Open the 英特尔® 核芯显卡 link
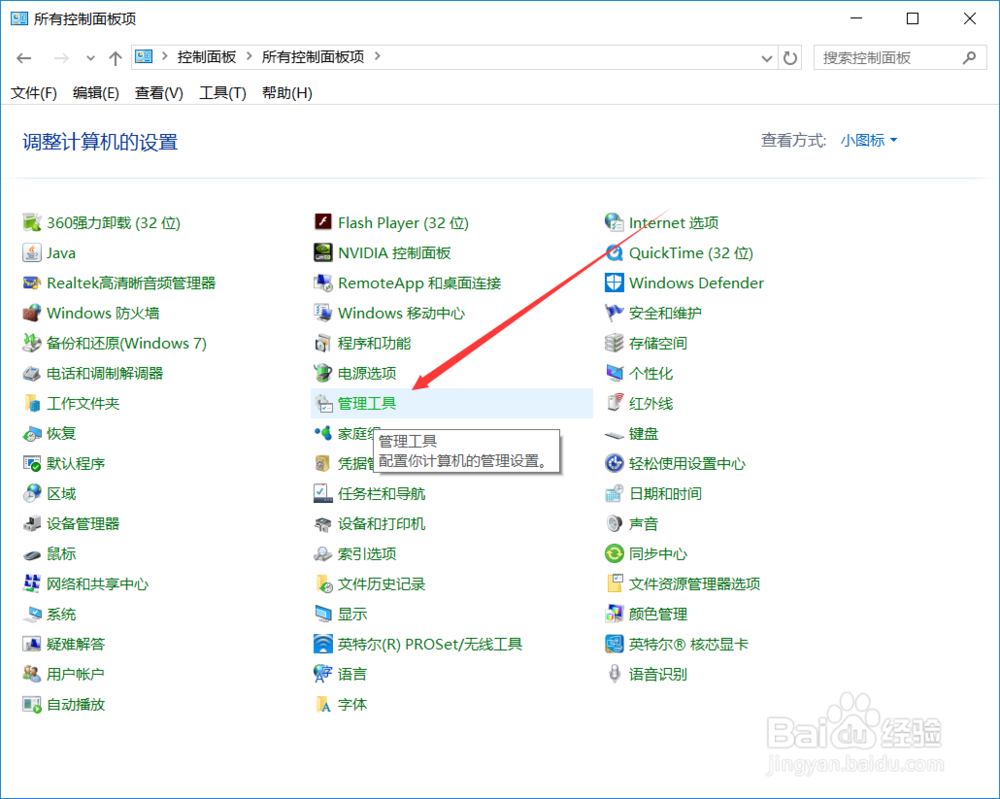This screenshot has height=799, width=1000. coord(689,644)
